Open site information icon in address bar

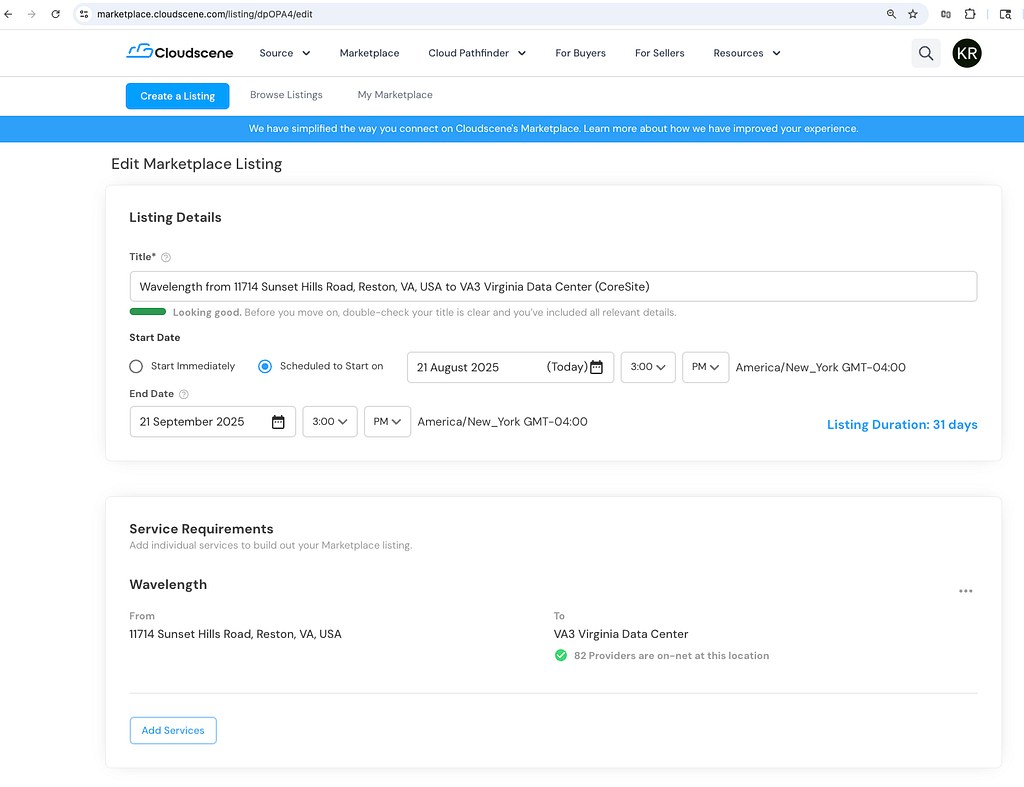pos(84,14)
